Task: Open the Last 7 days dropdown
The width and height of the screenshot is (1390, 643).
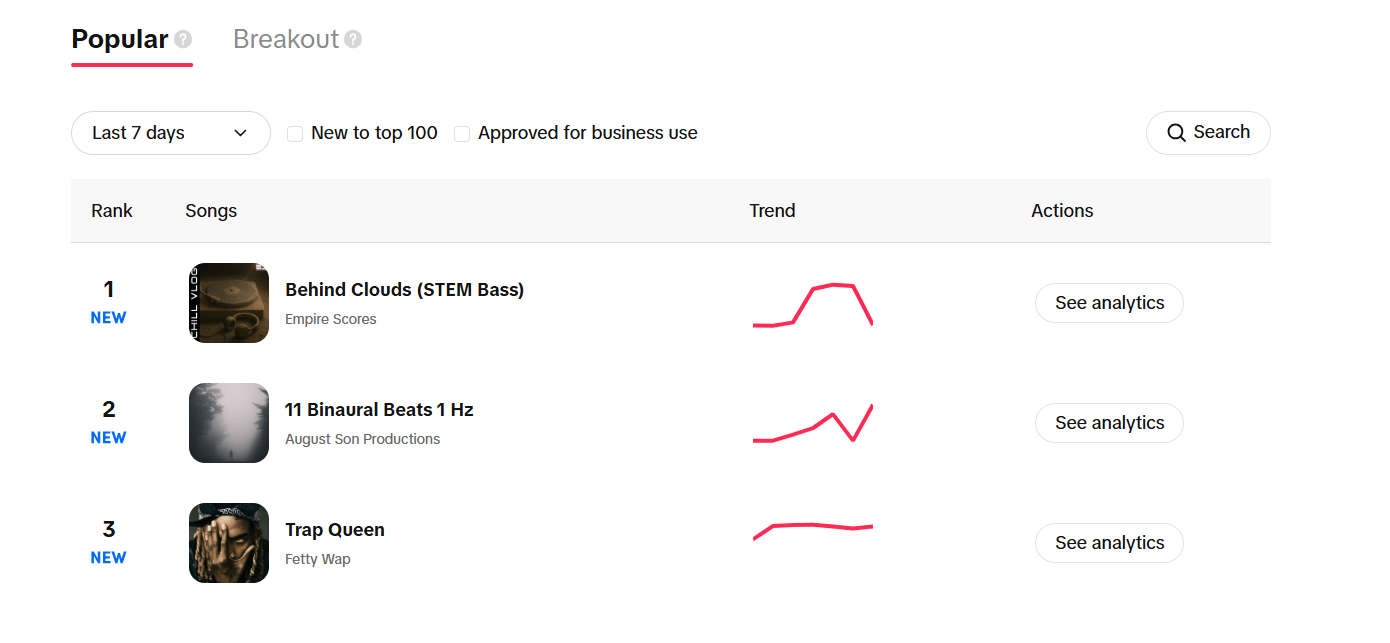Action: 170,133
